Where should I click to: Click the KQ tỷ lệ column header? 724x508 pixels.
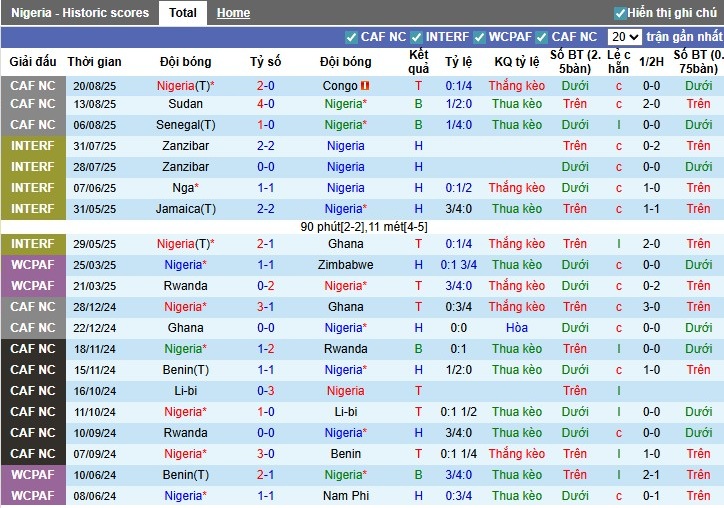click(x=517, y=61)
